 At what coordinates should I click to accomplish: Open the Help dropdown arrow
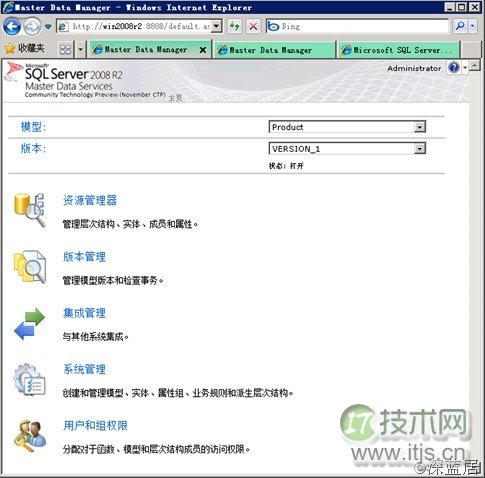pyautogui.click(x=465, y=68)
